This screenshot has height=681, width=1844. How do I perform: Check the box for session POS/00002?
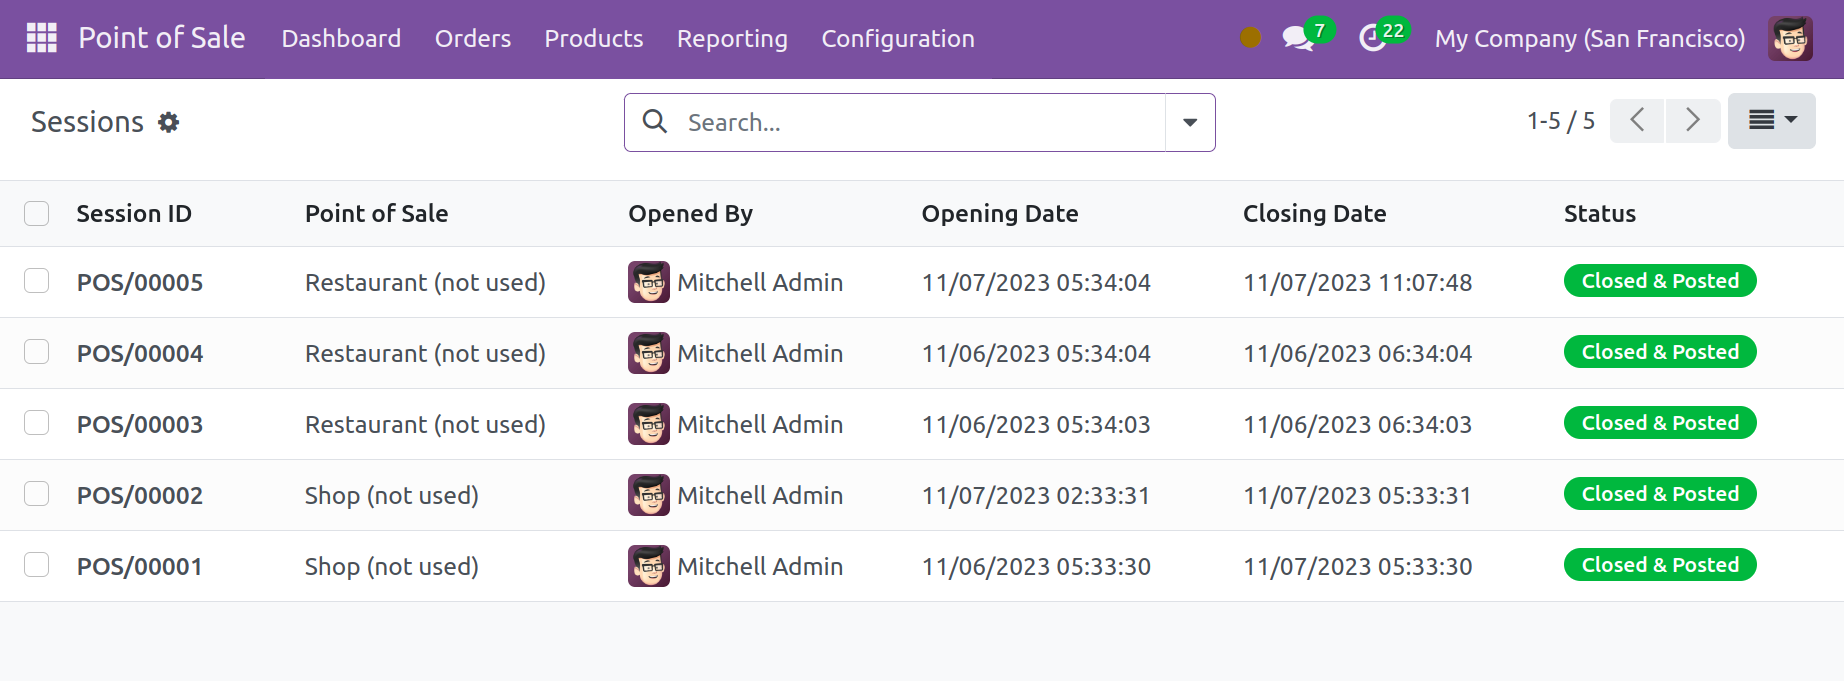37,494
